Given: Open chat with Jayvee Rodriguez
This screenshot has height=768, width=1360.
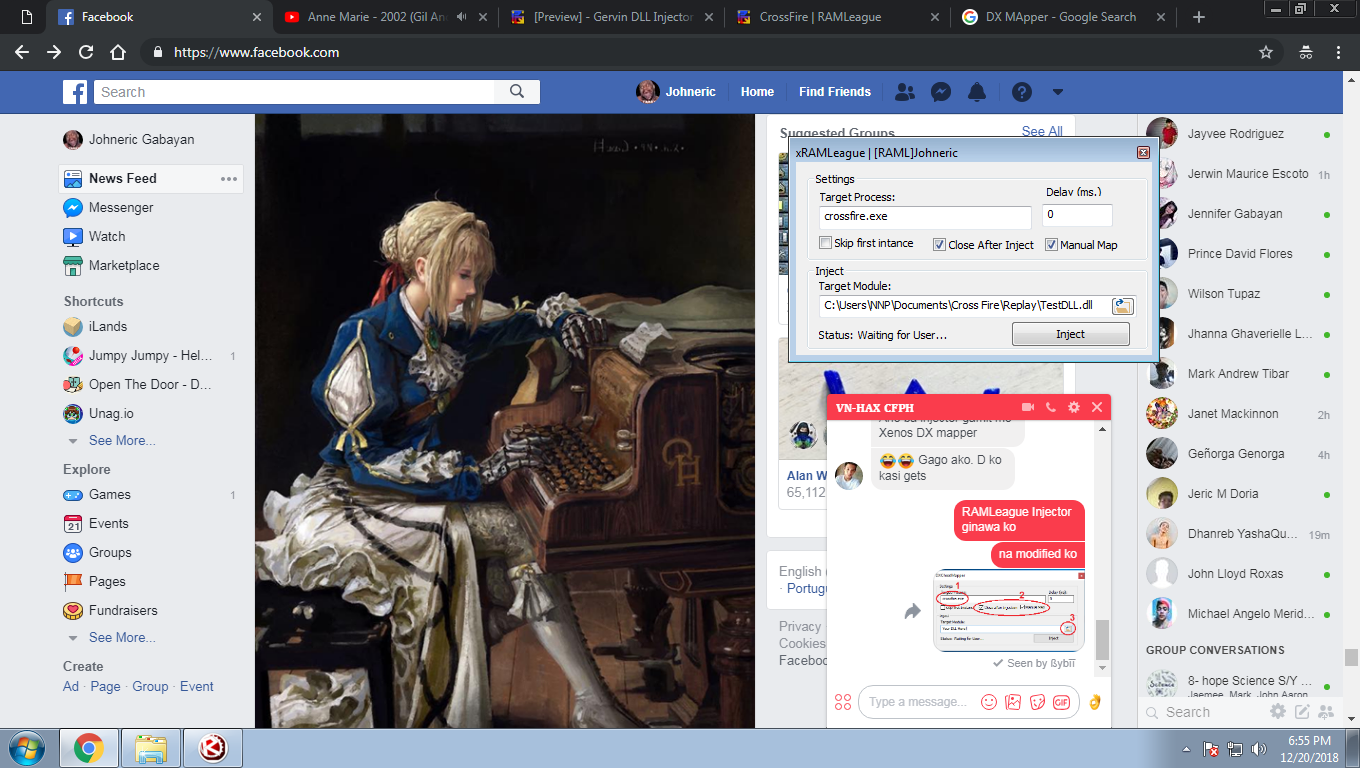Looking at the screenshot, I should tap(1240, 134).
